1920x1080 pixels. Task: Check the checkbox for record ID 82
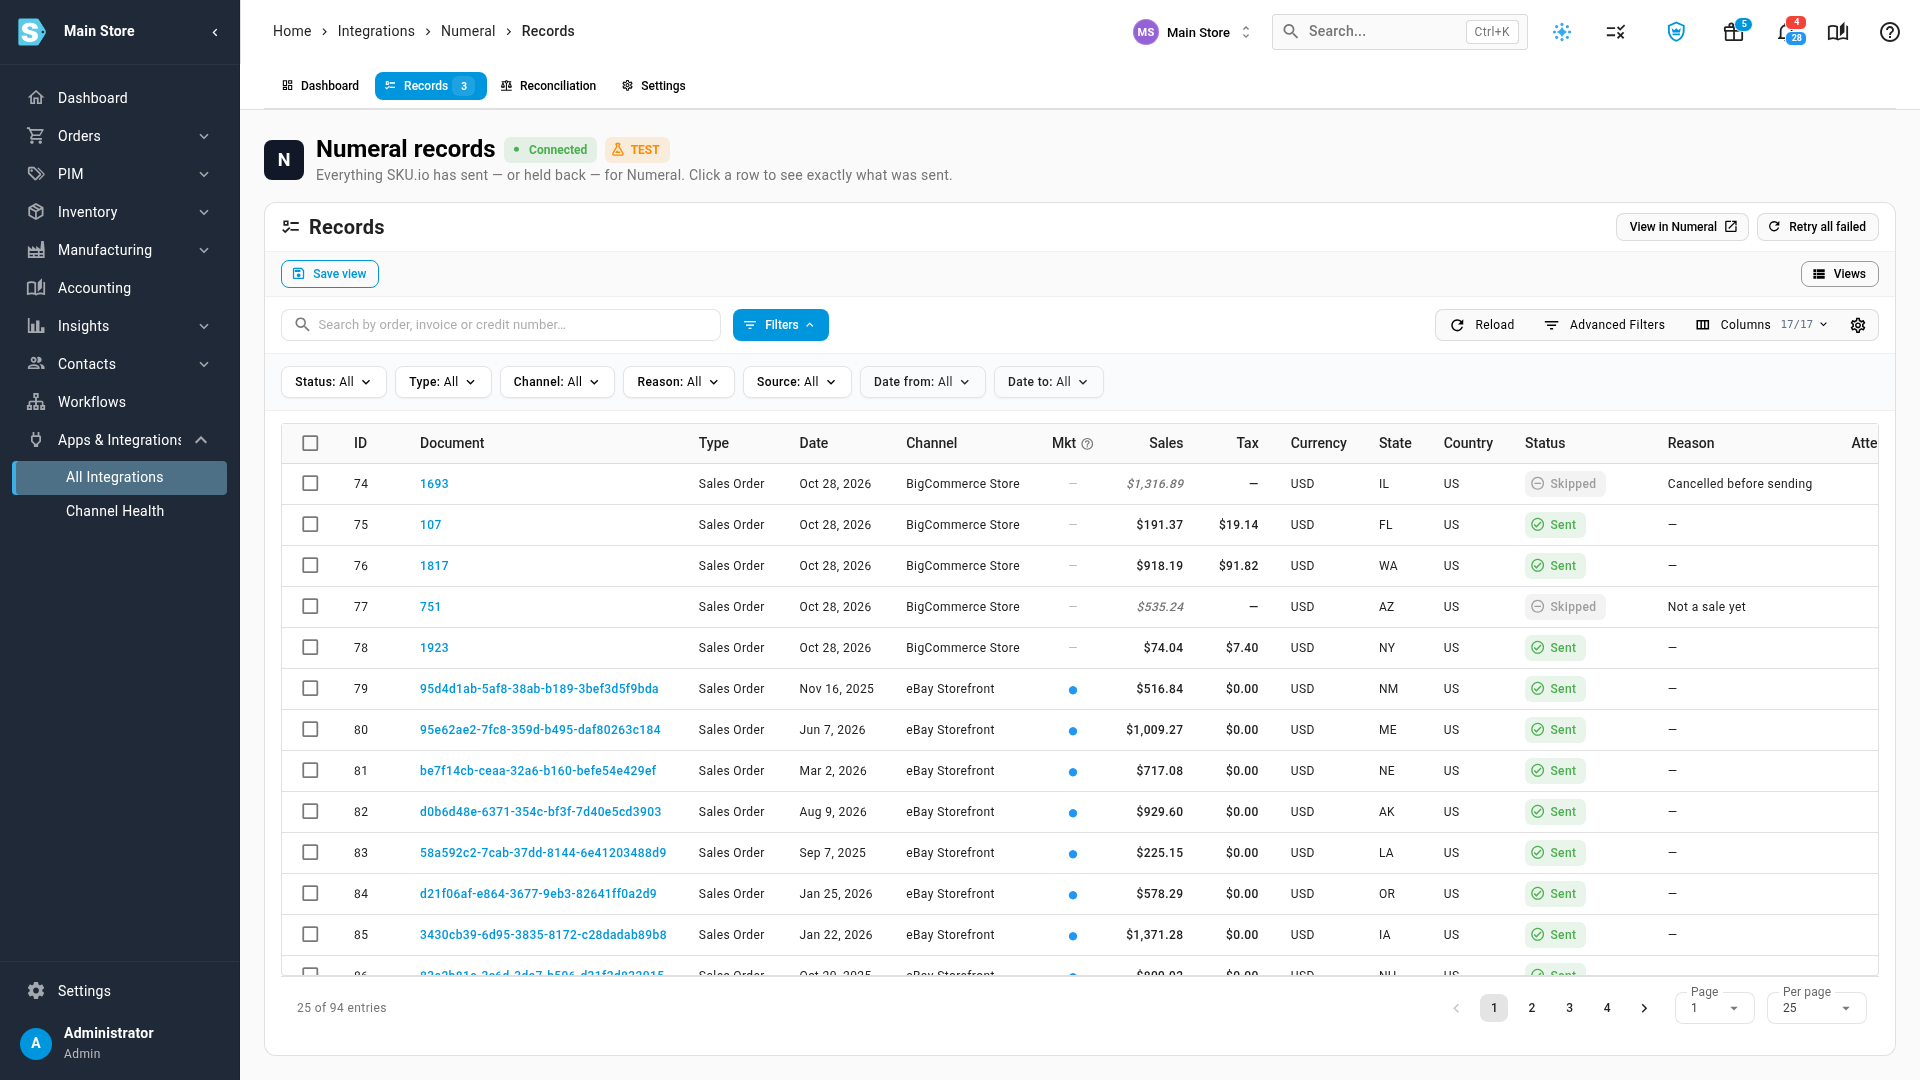click(310, 812)
